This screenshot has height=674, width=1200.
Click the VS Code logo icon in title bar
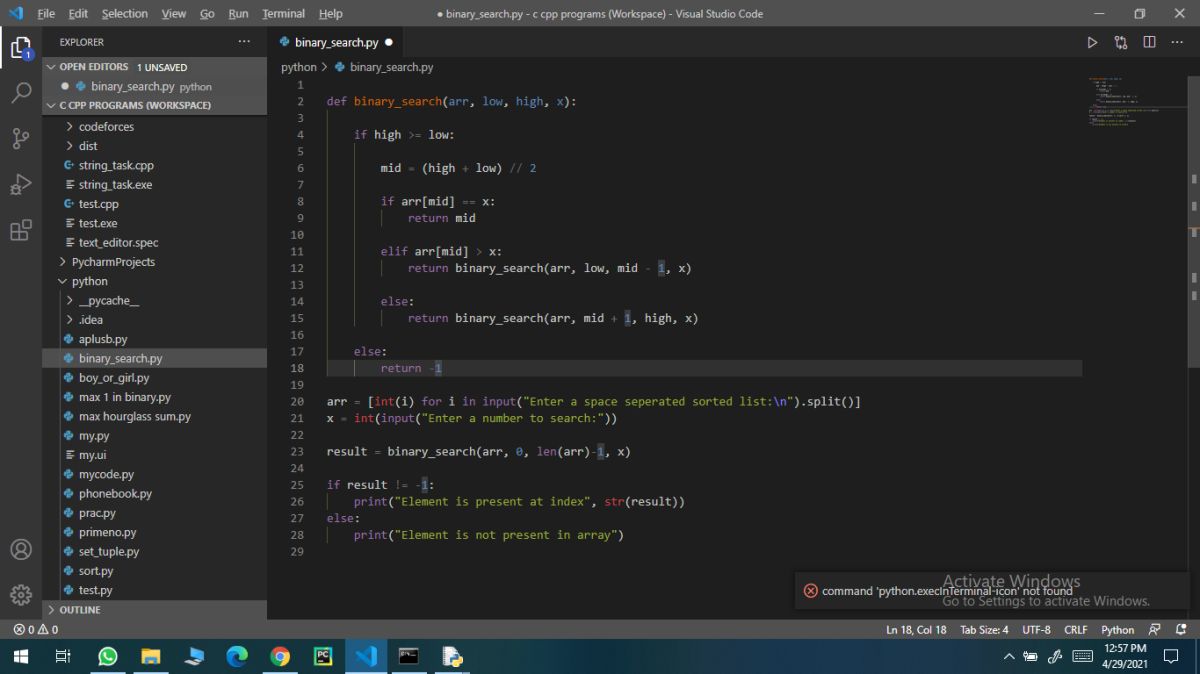click(15, 13)
